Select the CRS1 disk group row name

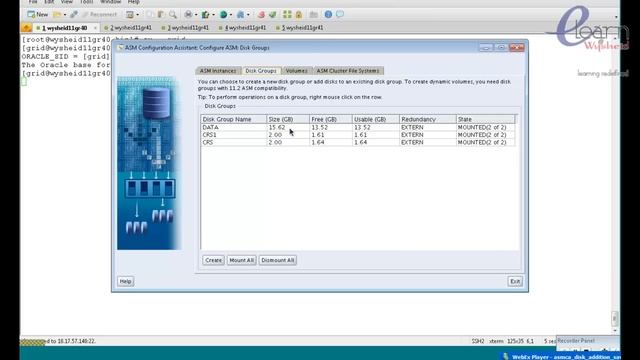tap(209, 135)
